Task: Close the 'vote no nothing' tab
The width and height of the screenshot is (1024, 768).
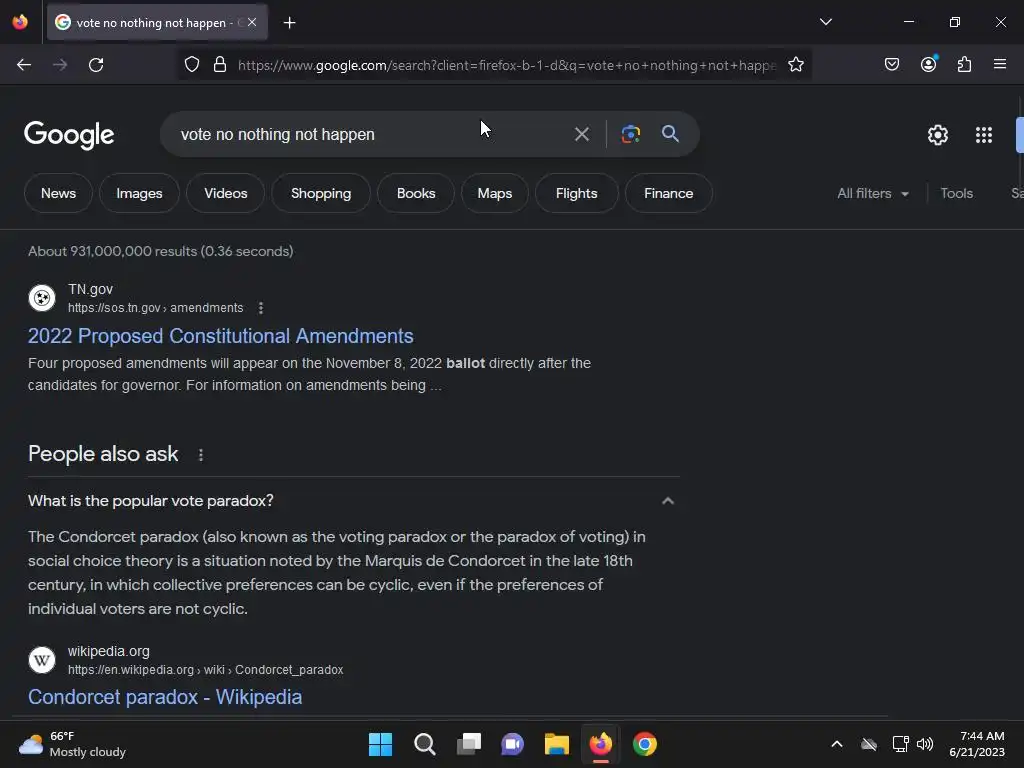Action: point(252,22)
